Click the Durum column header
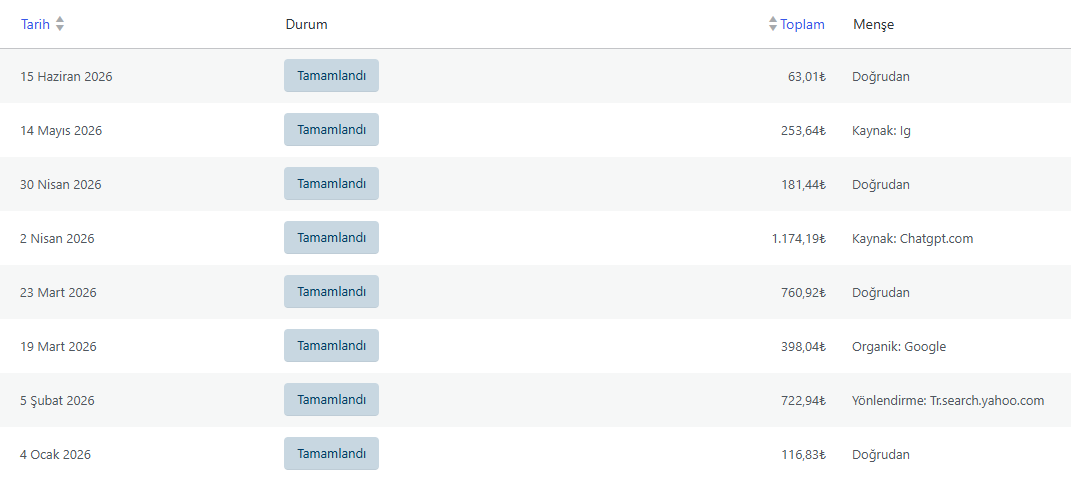The height and width of the screenshot is (480, 1071). click(x=307, y=25)
